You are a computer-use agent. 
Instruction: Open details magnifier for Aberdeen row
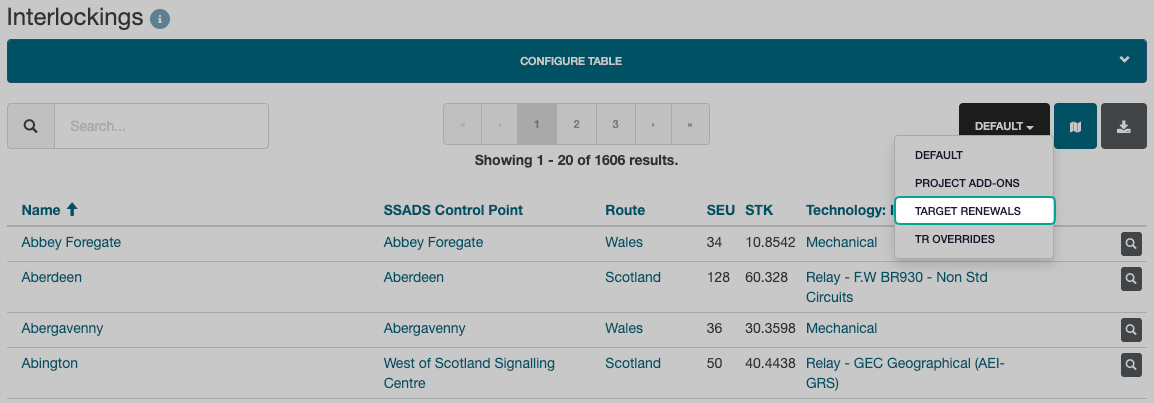click(1131, 278)
